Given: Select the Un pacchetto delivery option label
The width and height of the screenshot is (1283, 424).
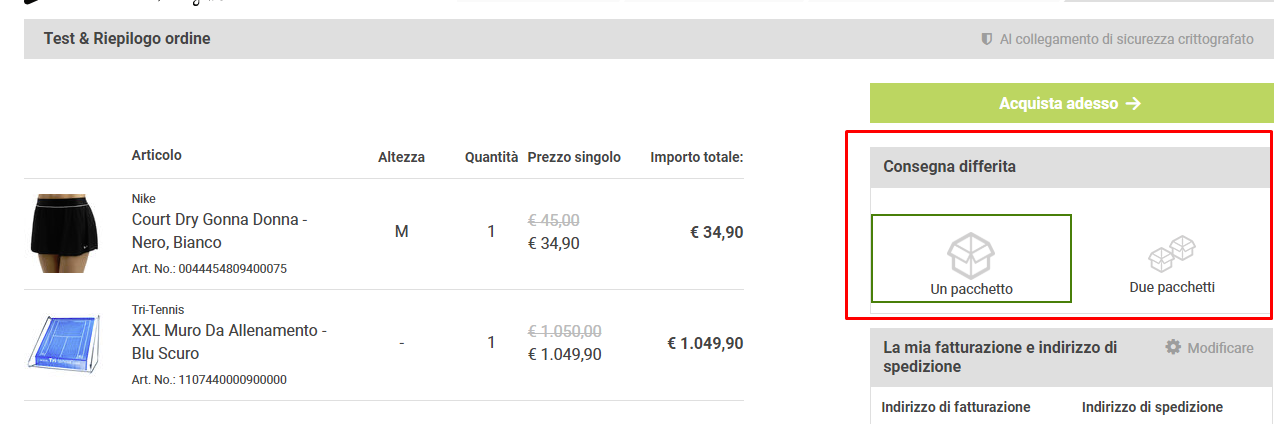Looking at the screenshot, I should 971,289.
